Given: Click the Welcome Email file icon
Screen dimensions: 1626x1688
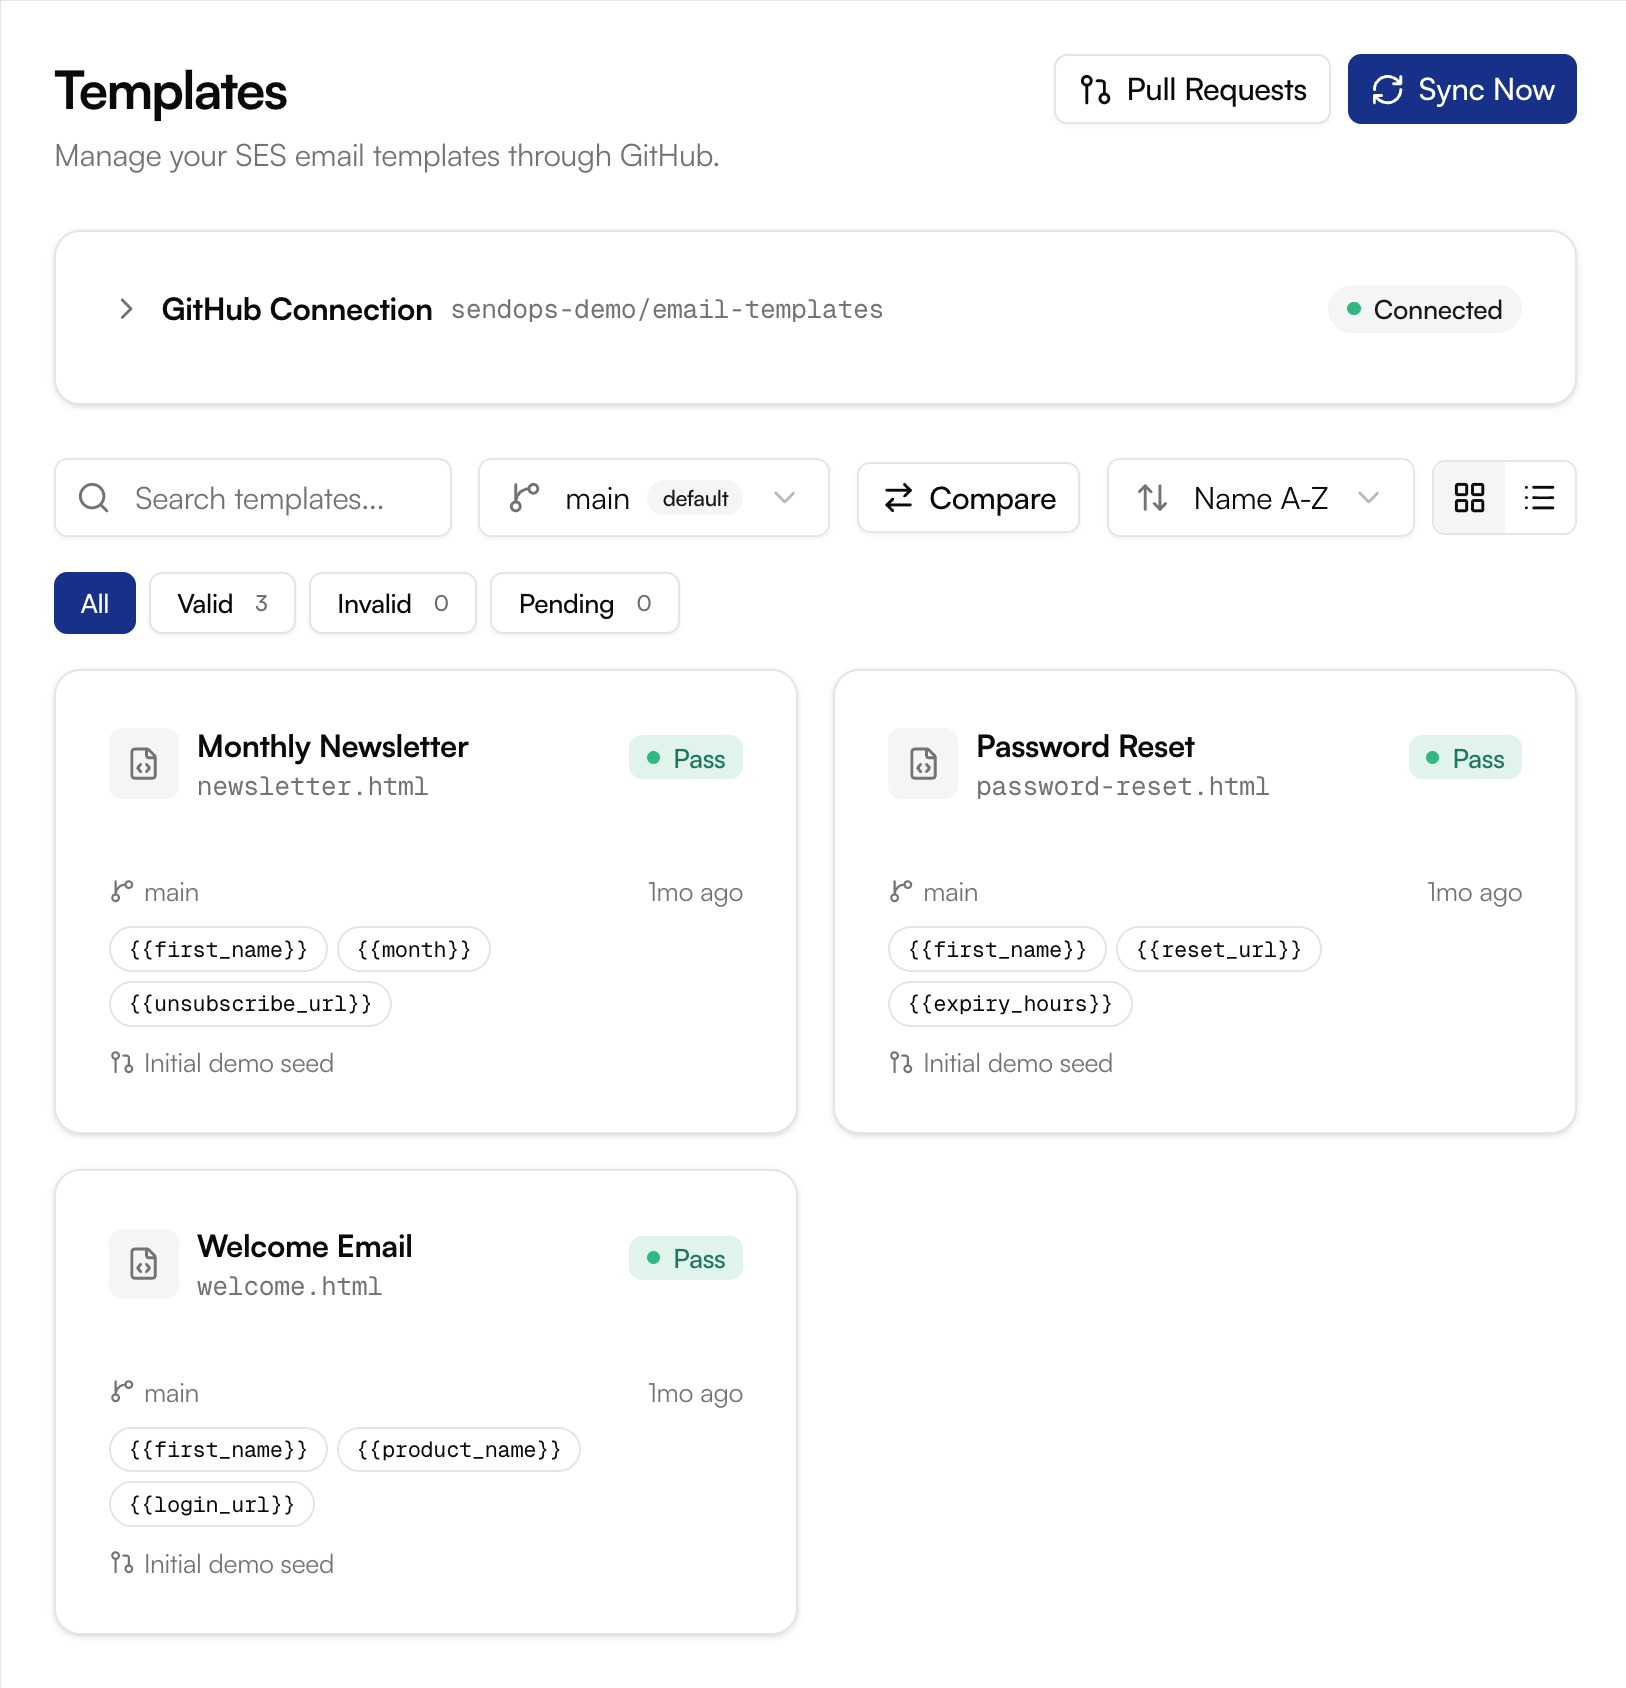Looking at the screenshot, I should tap(144, 1264).
